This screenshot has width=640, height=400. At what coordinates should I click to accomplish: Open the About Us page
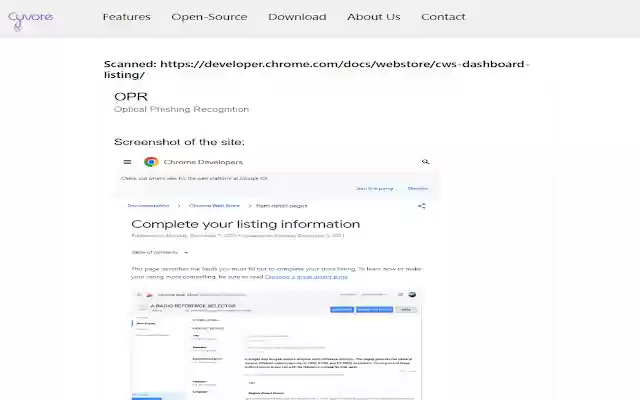coord(374,17)
